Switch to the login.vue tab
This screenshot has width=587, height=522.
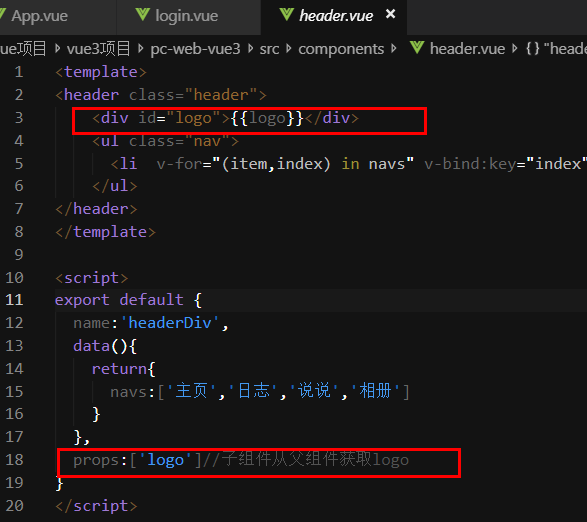[186, 16]
